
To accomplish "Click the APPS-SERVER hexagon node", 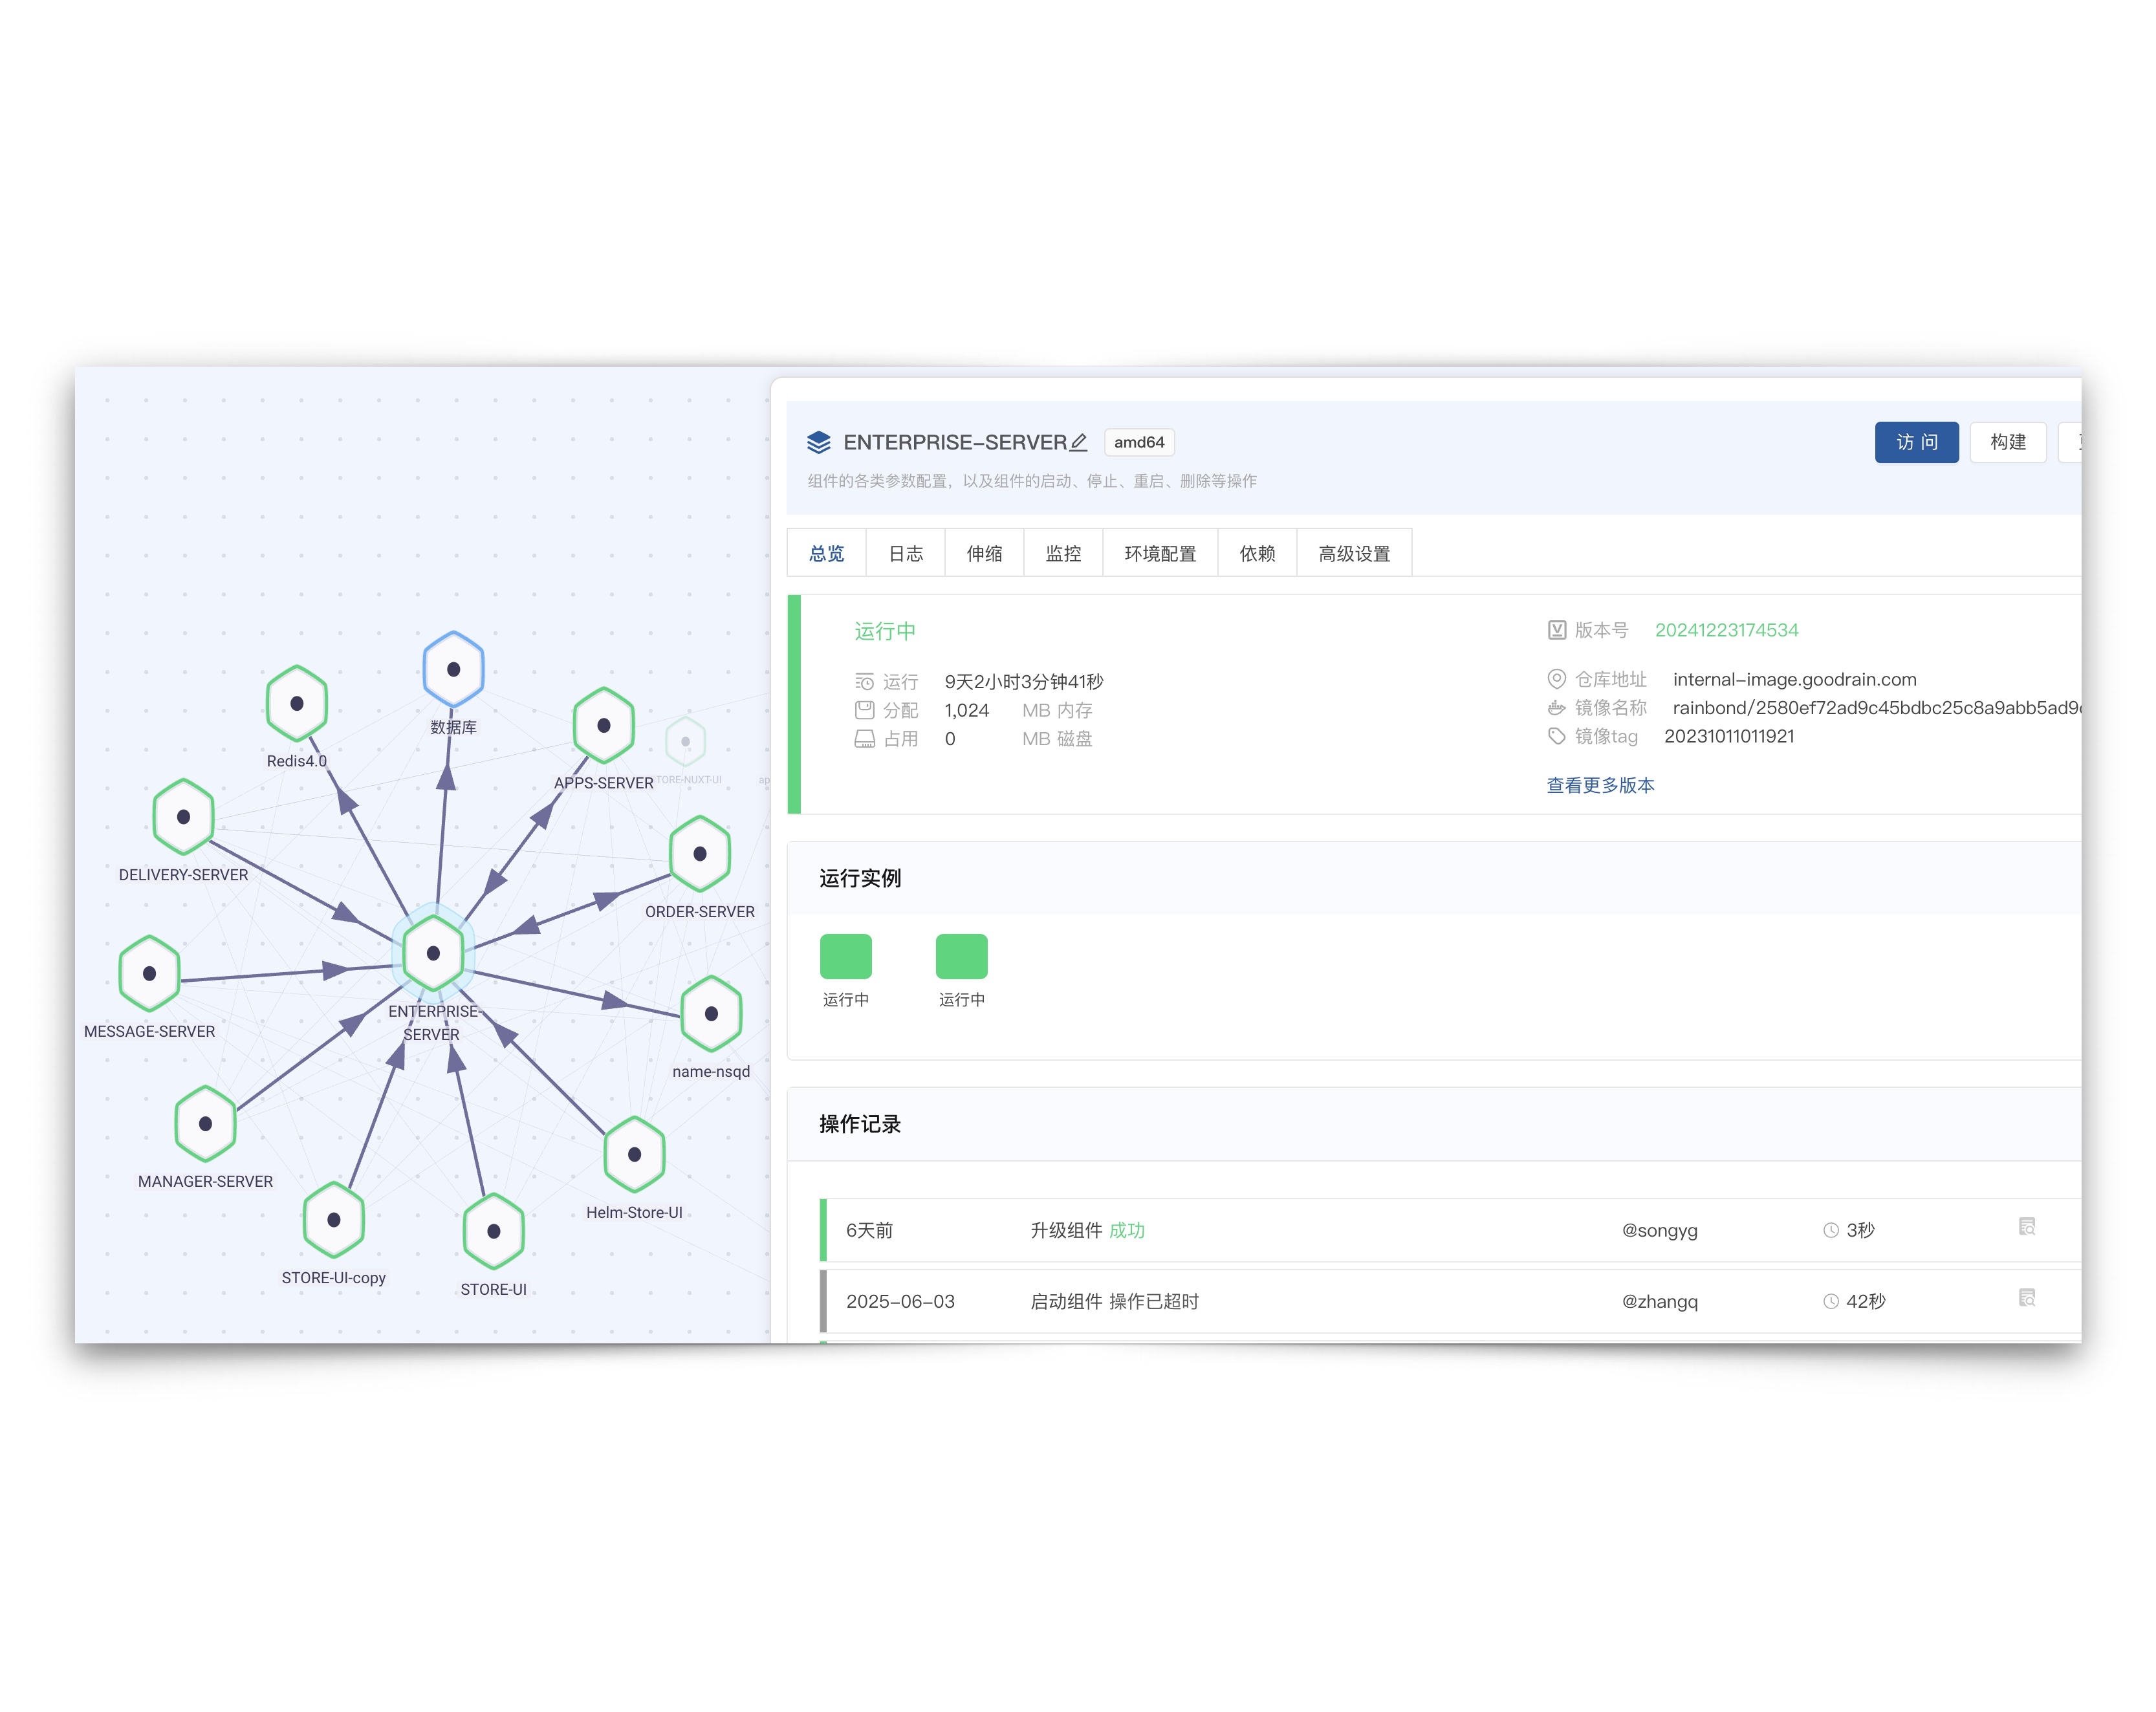I will click(x=603, y=725).
